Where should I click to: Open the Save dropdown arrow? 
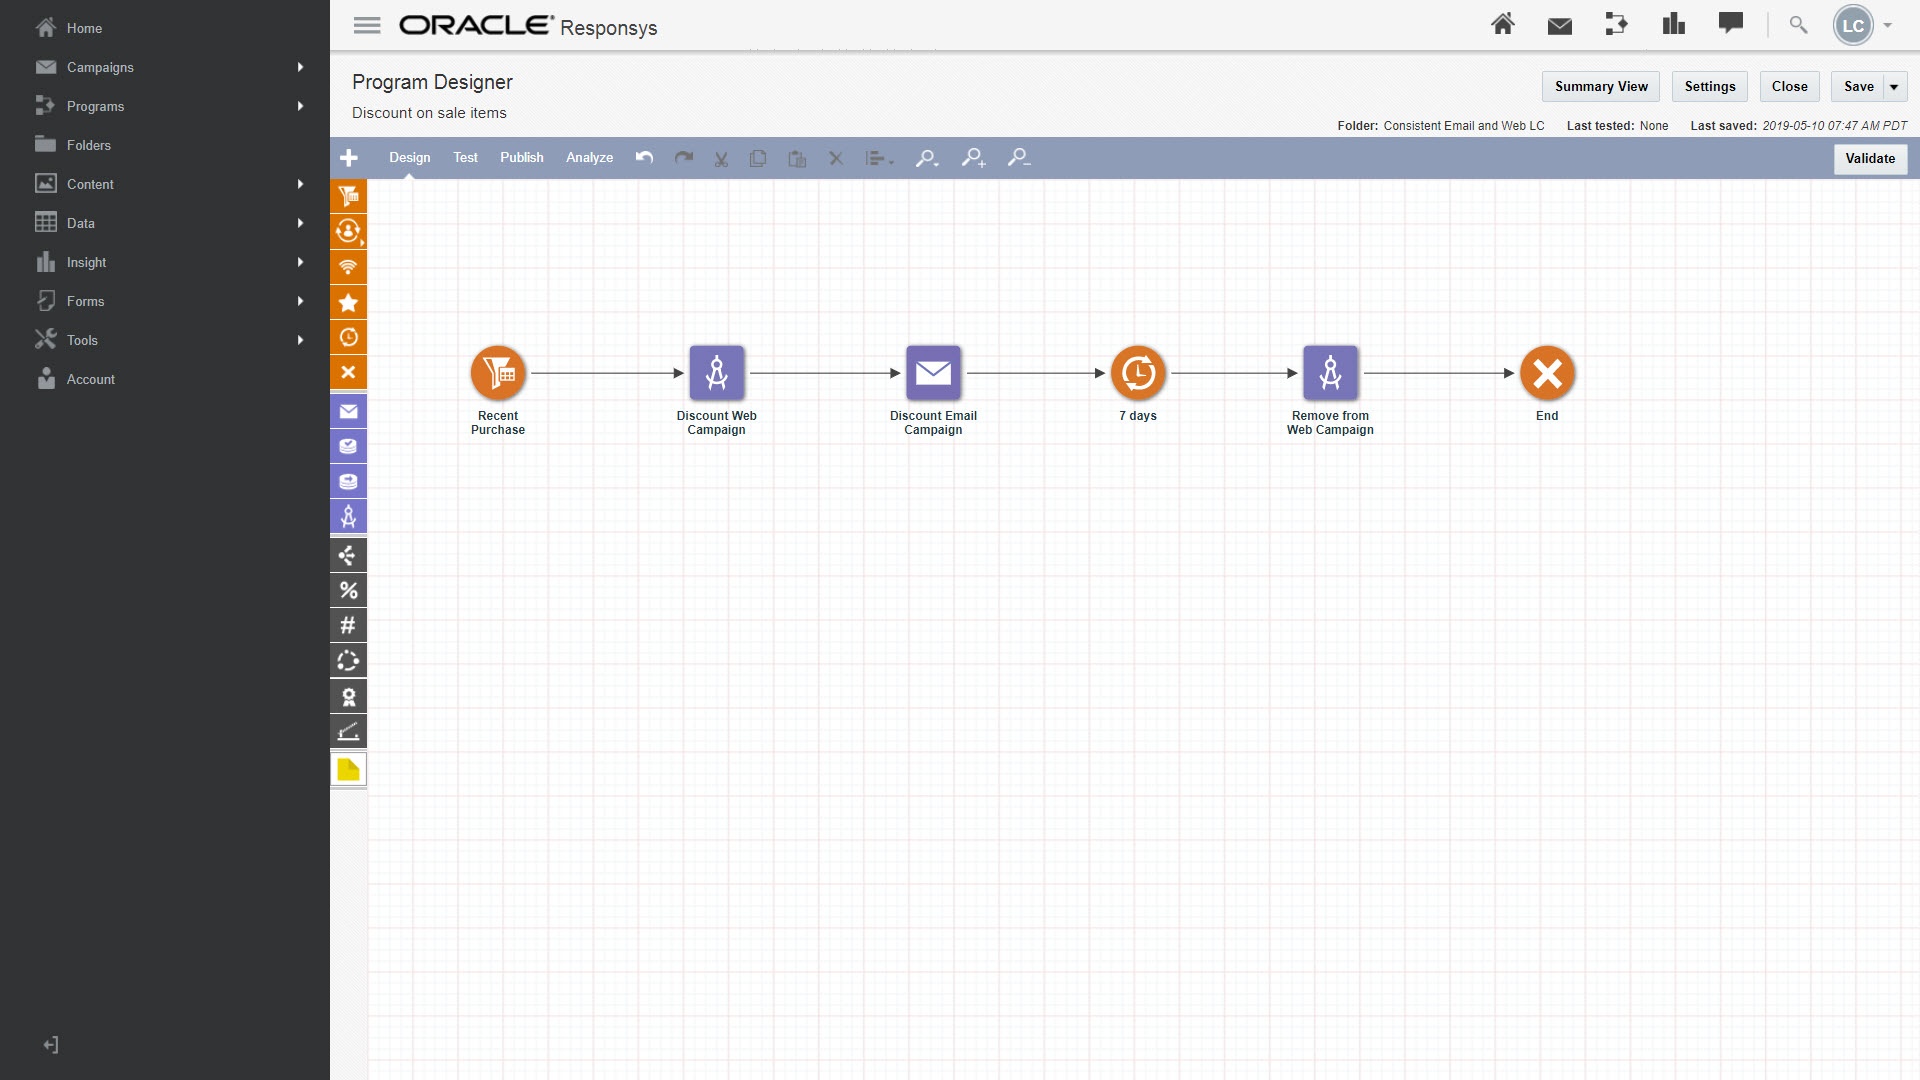point(1894,87)
